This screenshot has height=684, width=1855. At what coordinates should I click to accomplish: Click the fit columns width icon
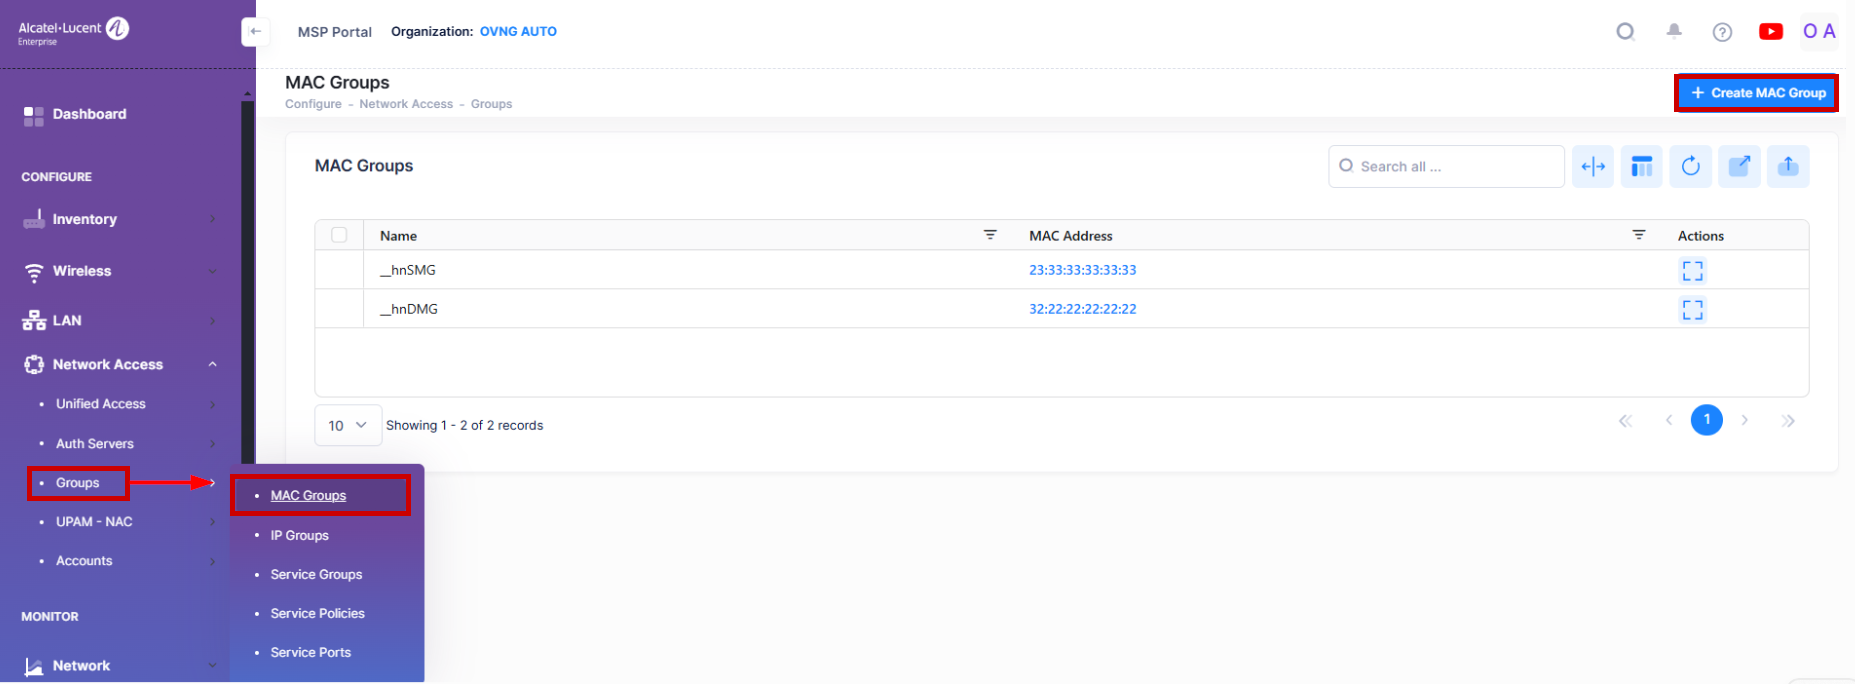click(x=1593, y=167)
